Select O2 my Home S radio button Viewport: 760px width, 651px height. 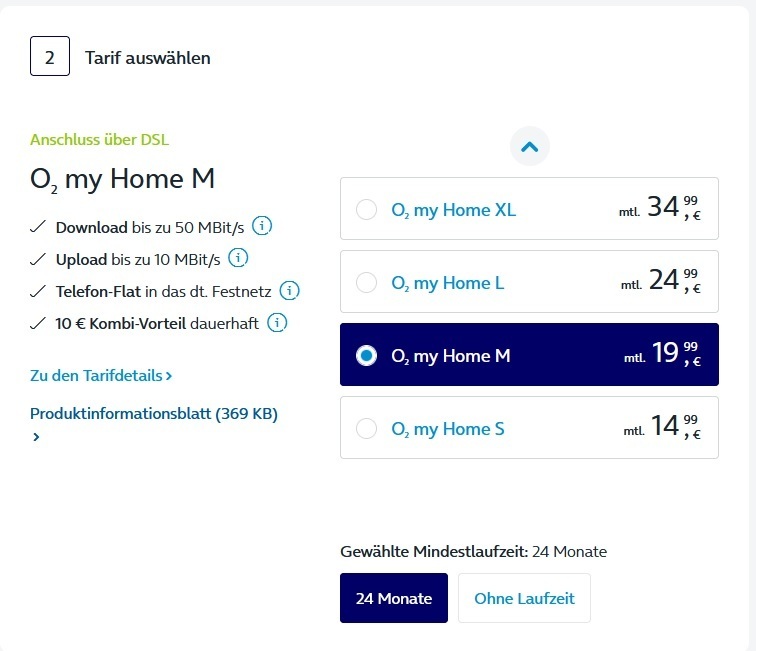tap(366, 429)
